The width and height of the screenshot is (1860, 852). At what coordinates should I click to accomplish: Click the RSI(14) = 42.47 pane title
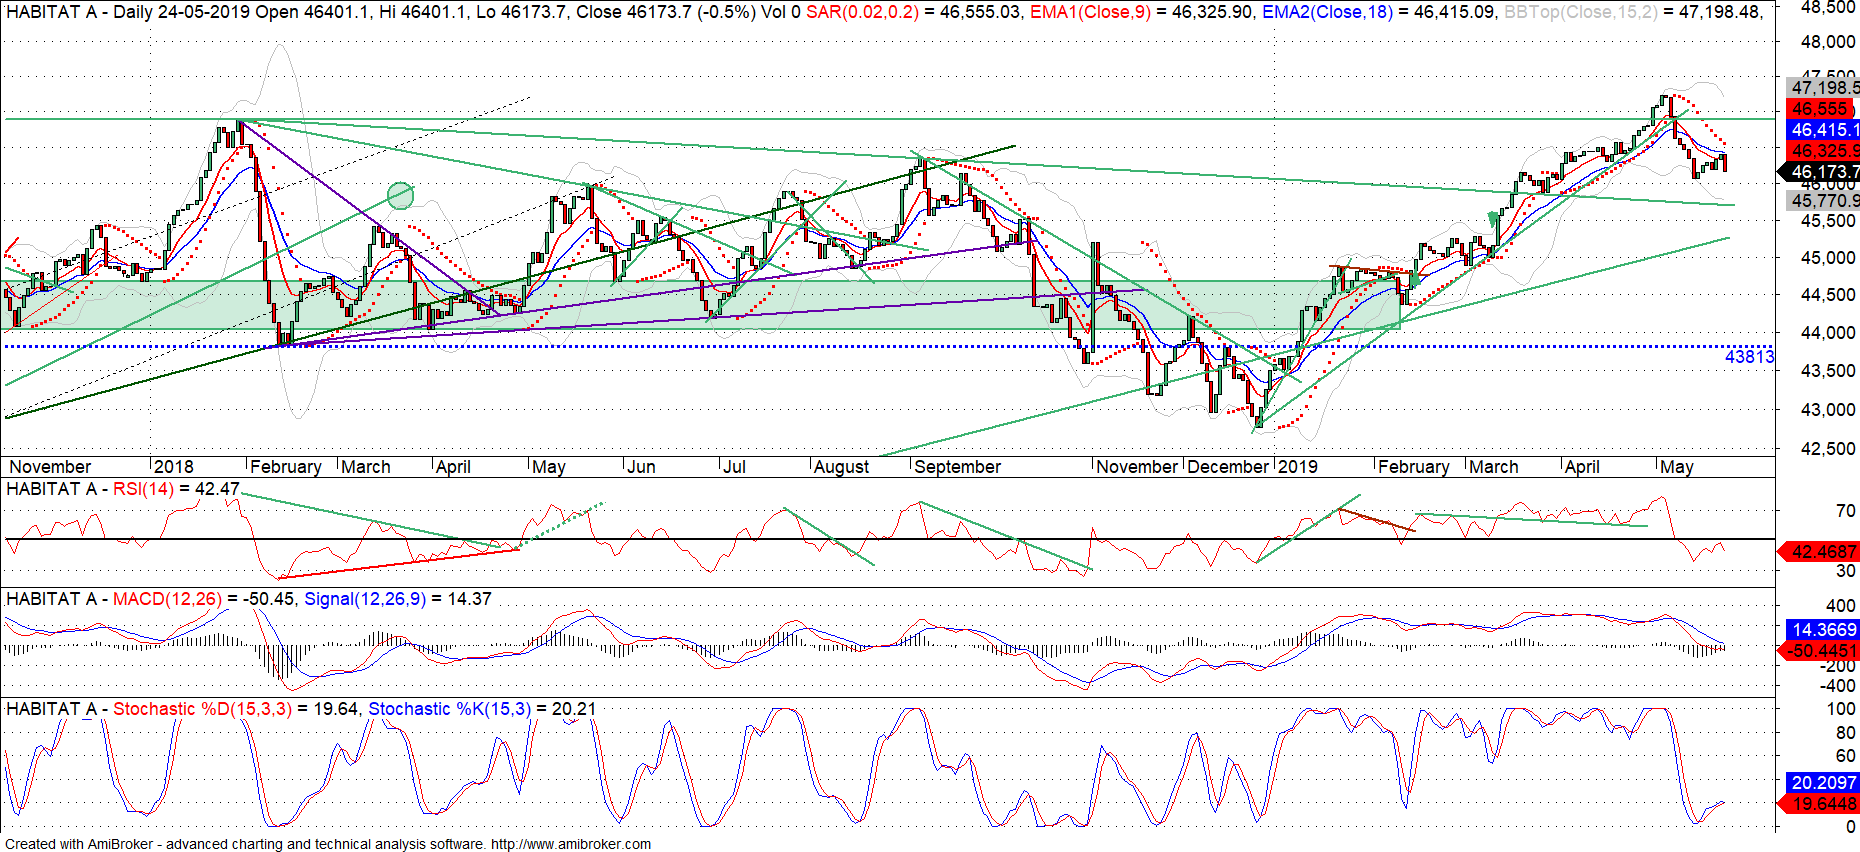[176, 489]
